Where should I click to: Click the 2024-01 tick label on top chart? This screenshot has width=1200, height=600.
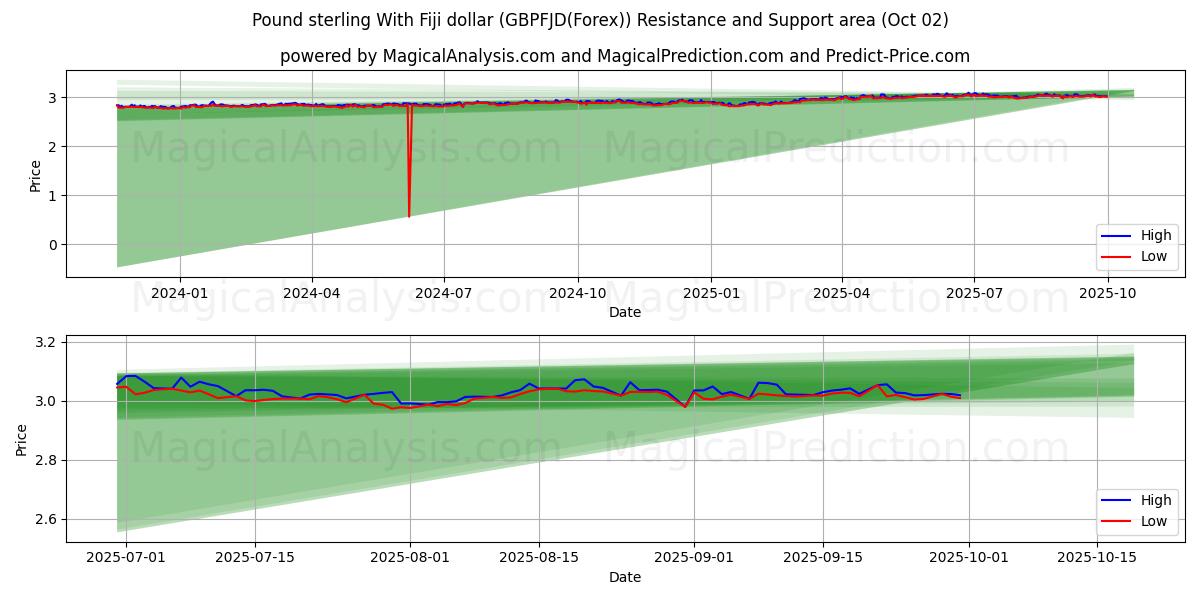[180, 293]
